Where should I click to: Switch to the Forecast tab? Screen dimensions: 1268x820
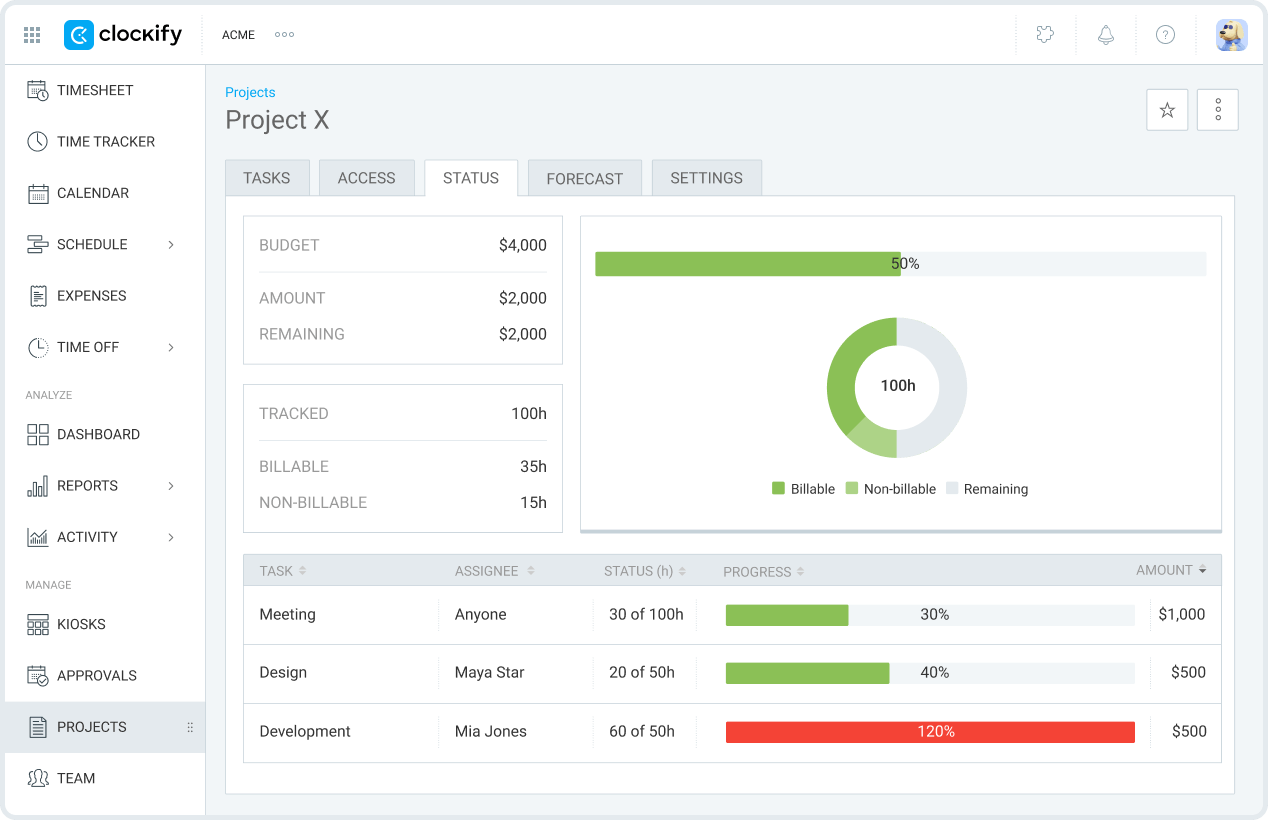click(x=584, y=177)
